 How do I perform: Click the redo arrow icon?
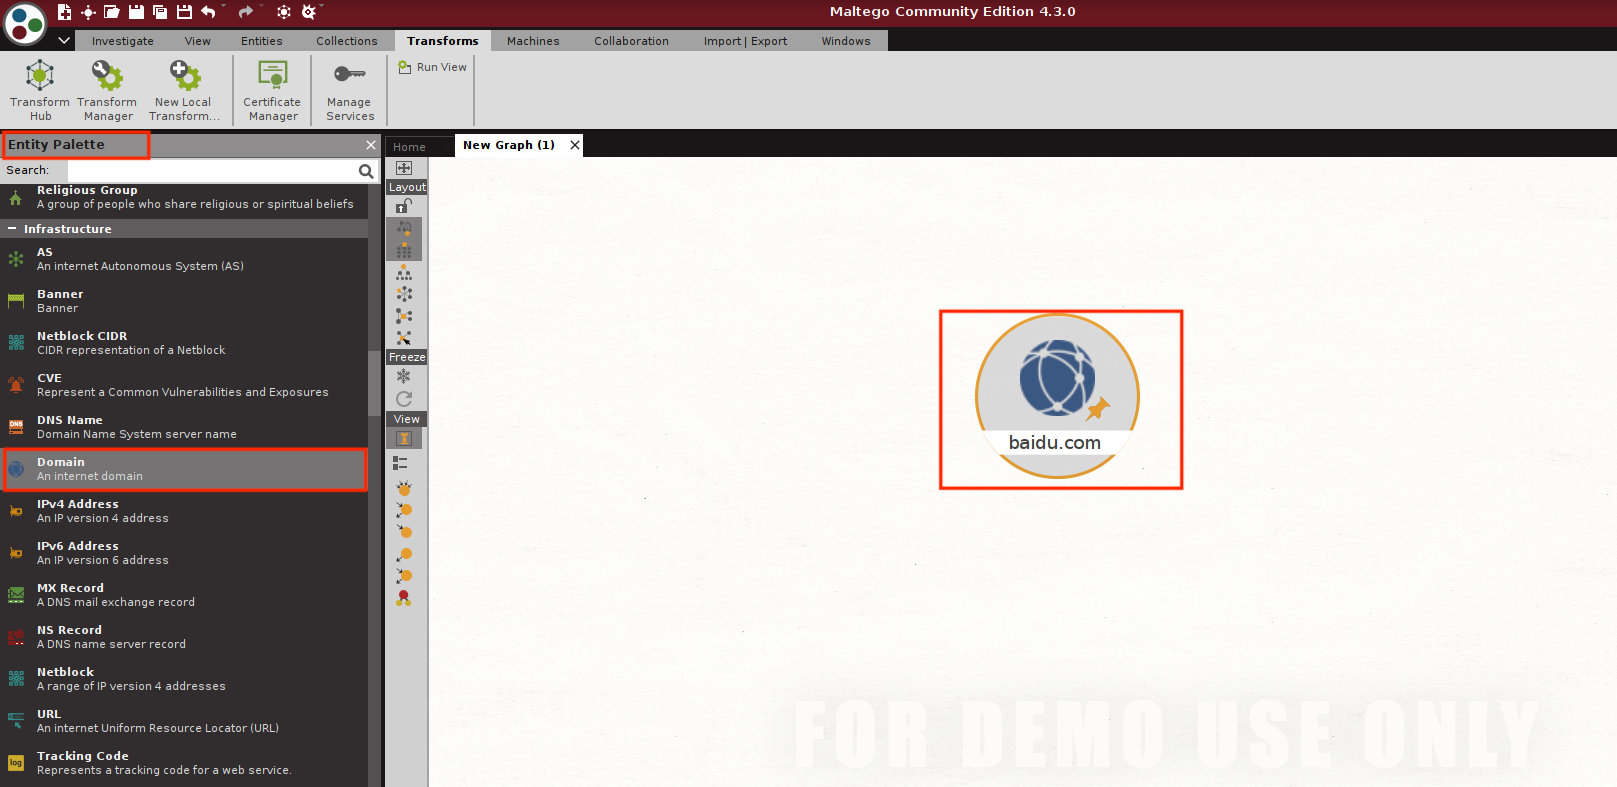pyautogui.click(x=245, y=12)
